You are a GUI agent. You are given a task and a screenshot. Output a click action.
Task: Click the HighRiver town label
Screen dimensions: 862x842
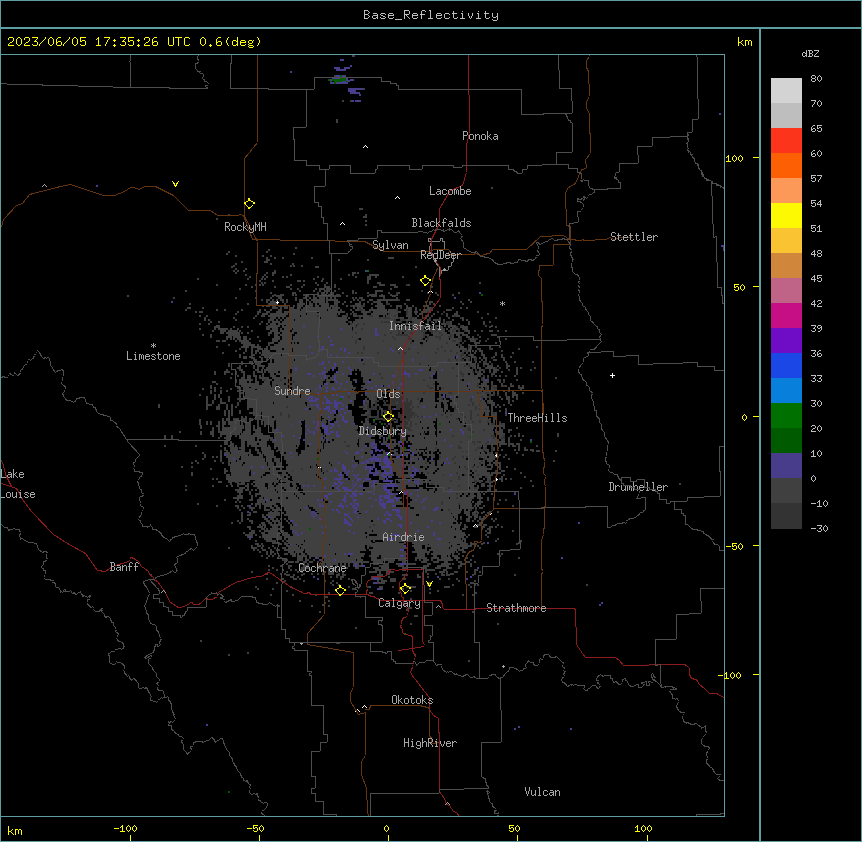(430, 743)
